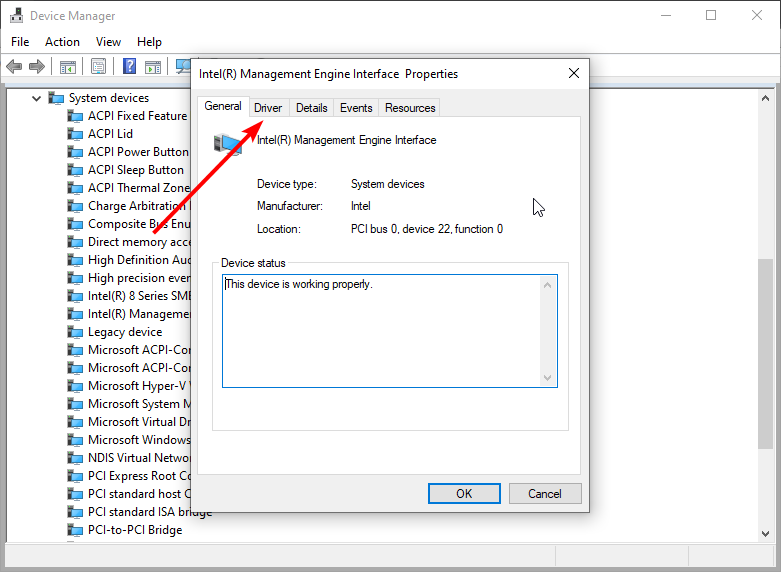Click the Properties toolbar icon
The height and width of the screenshot is (572, 781).
pyautogui.click(x=98, y=66)
